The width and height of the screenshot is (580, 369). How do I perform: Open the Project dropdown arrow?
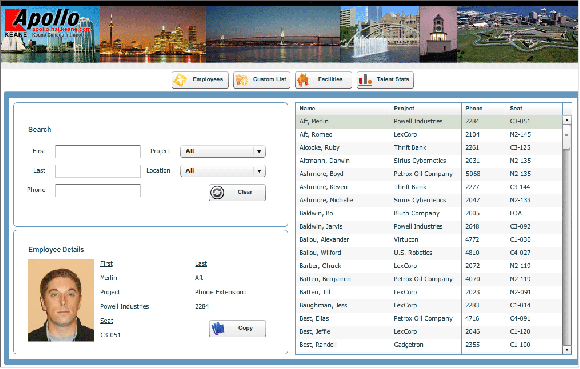point(259,152)
